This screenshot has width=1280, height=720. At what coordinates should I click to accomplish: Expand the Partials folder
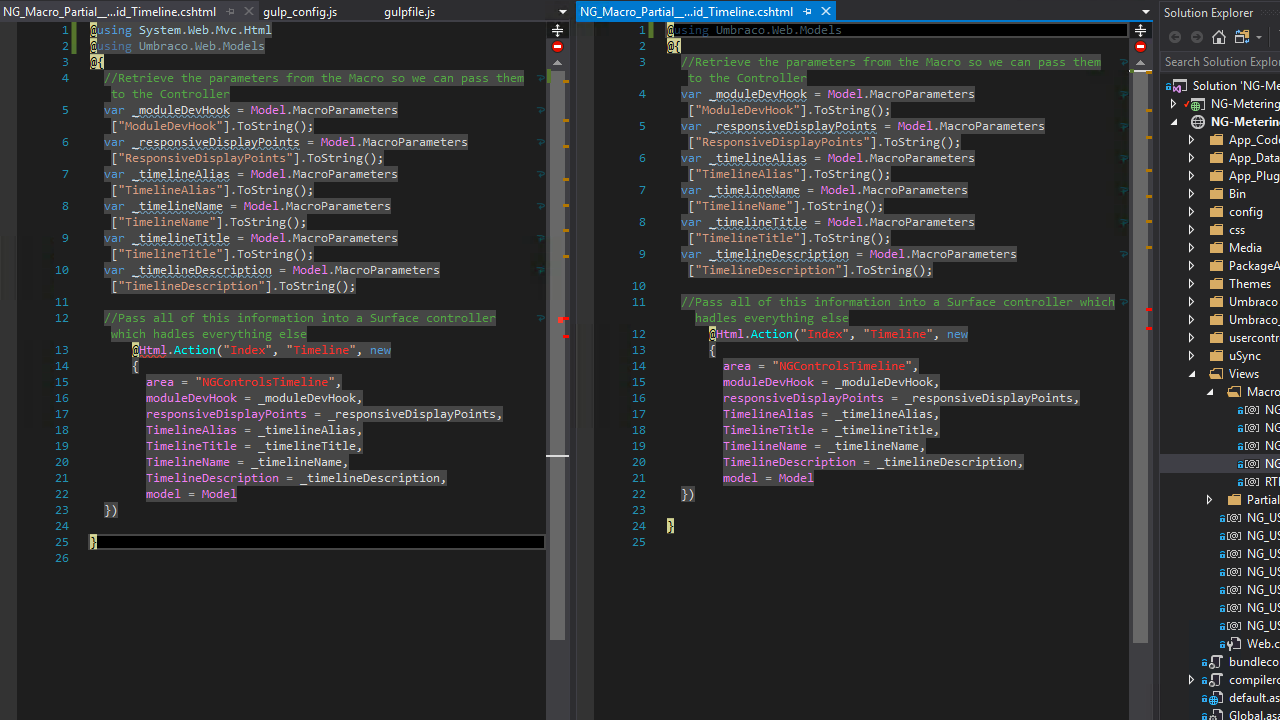point(1209,499)
